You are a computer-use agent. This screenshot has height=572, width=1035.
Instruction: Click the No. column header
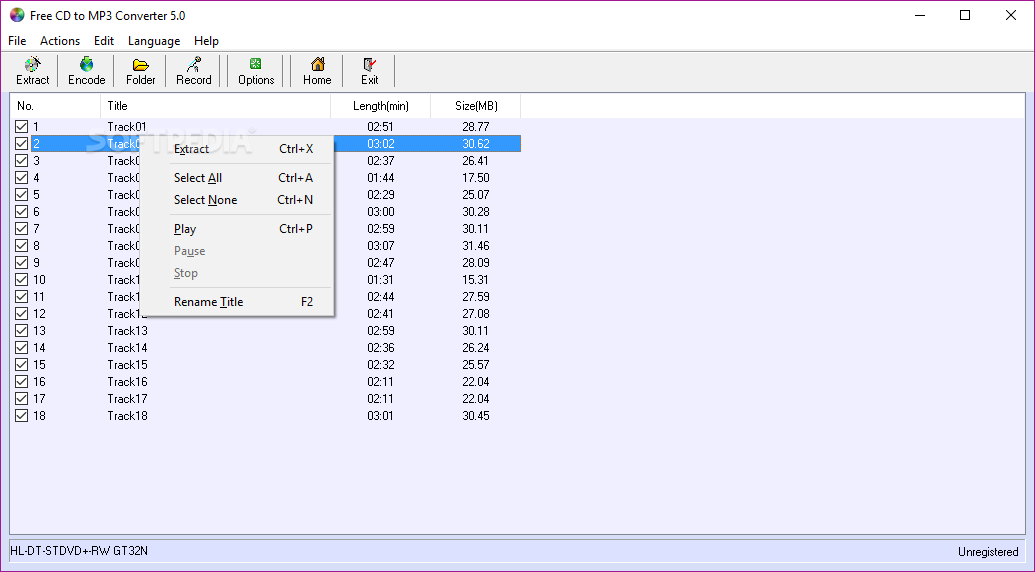[x=55, y=106]
